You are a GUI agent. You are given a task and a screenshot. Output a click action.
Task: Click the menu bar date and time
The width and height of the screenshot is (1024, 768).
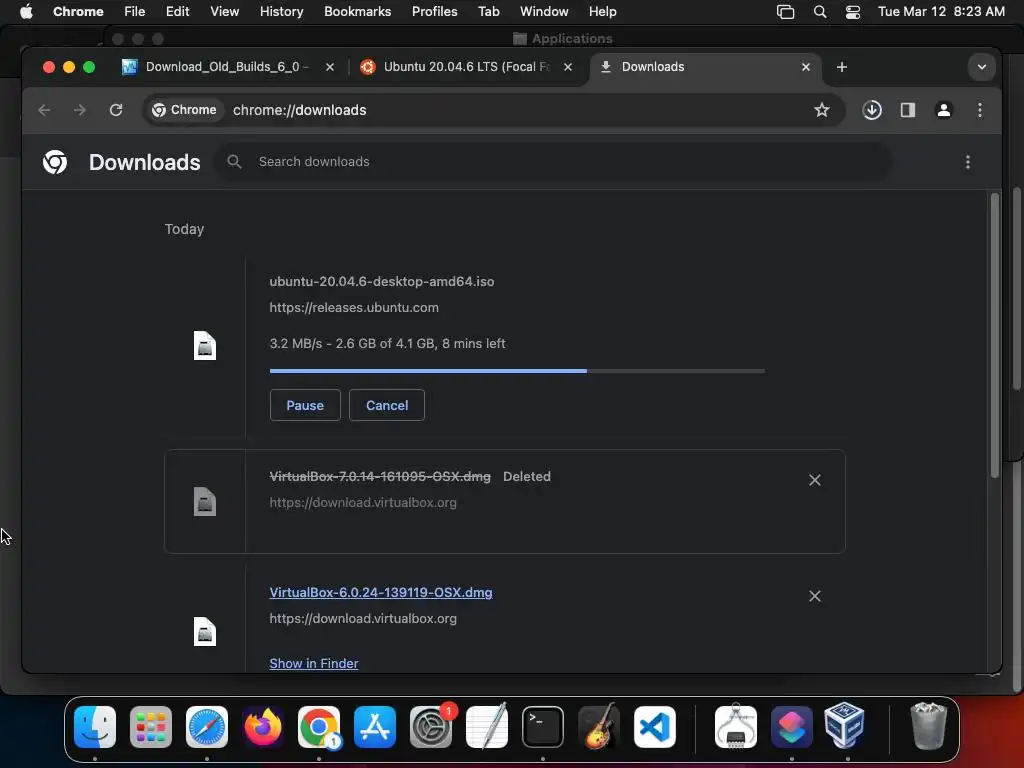tap(941, 12)
